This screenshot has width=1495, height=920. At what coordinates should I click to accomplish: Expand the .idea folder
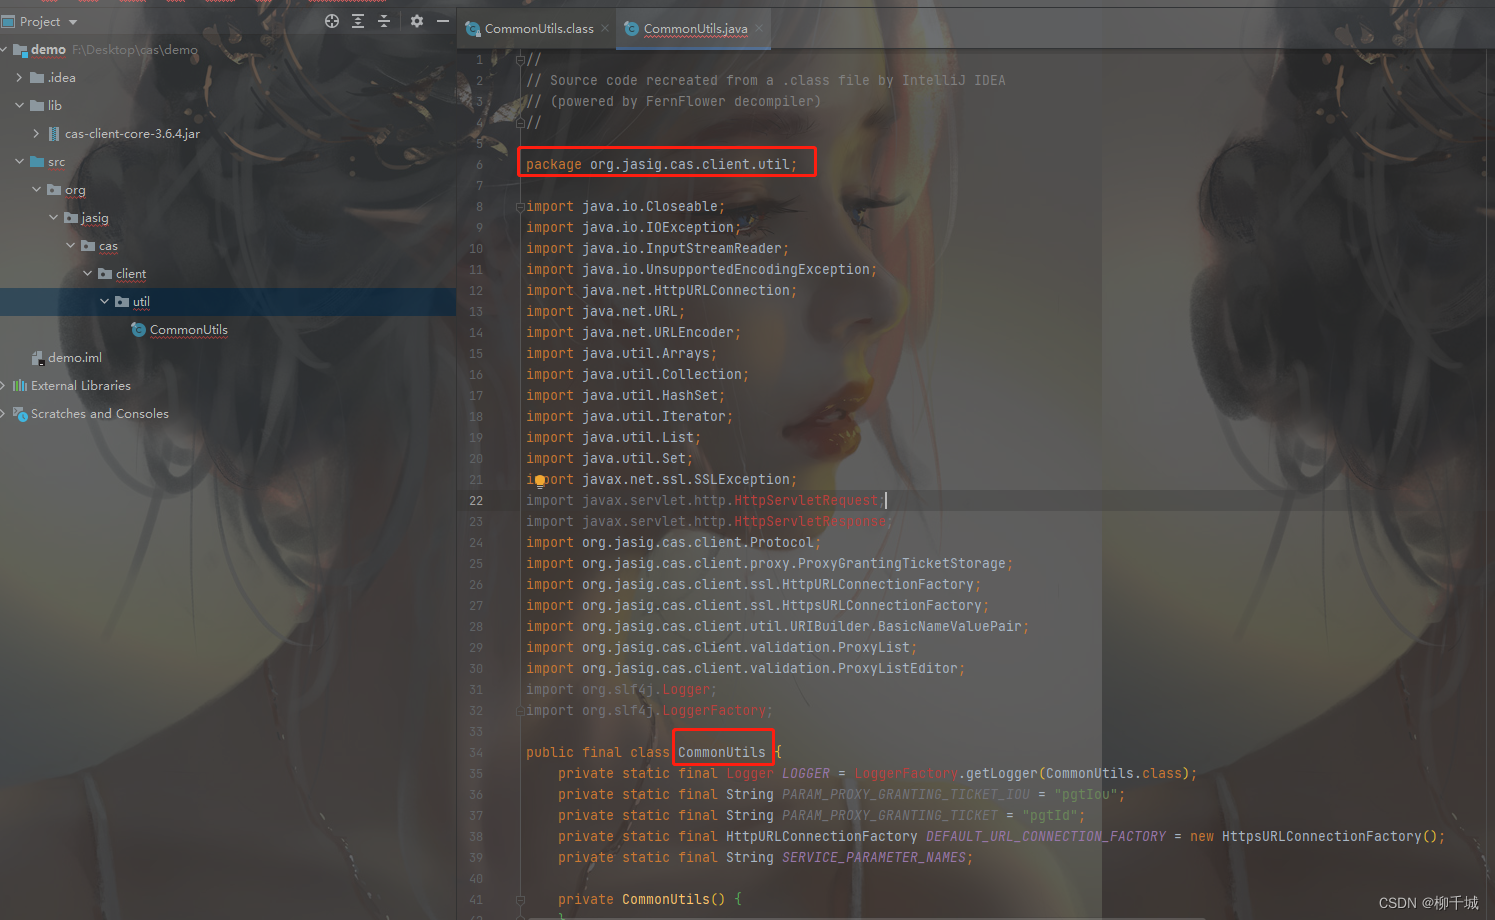click(x=20, y=77)
